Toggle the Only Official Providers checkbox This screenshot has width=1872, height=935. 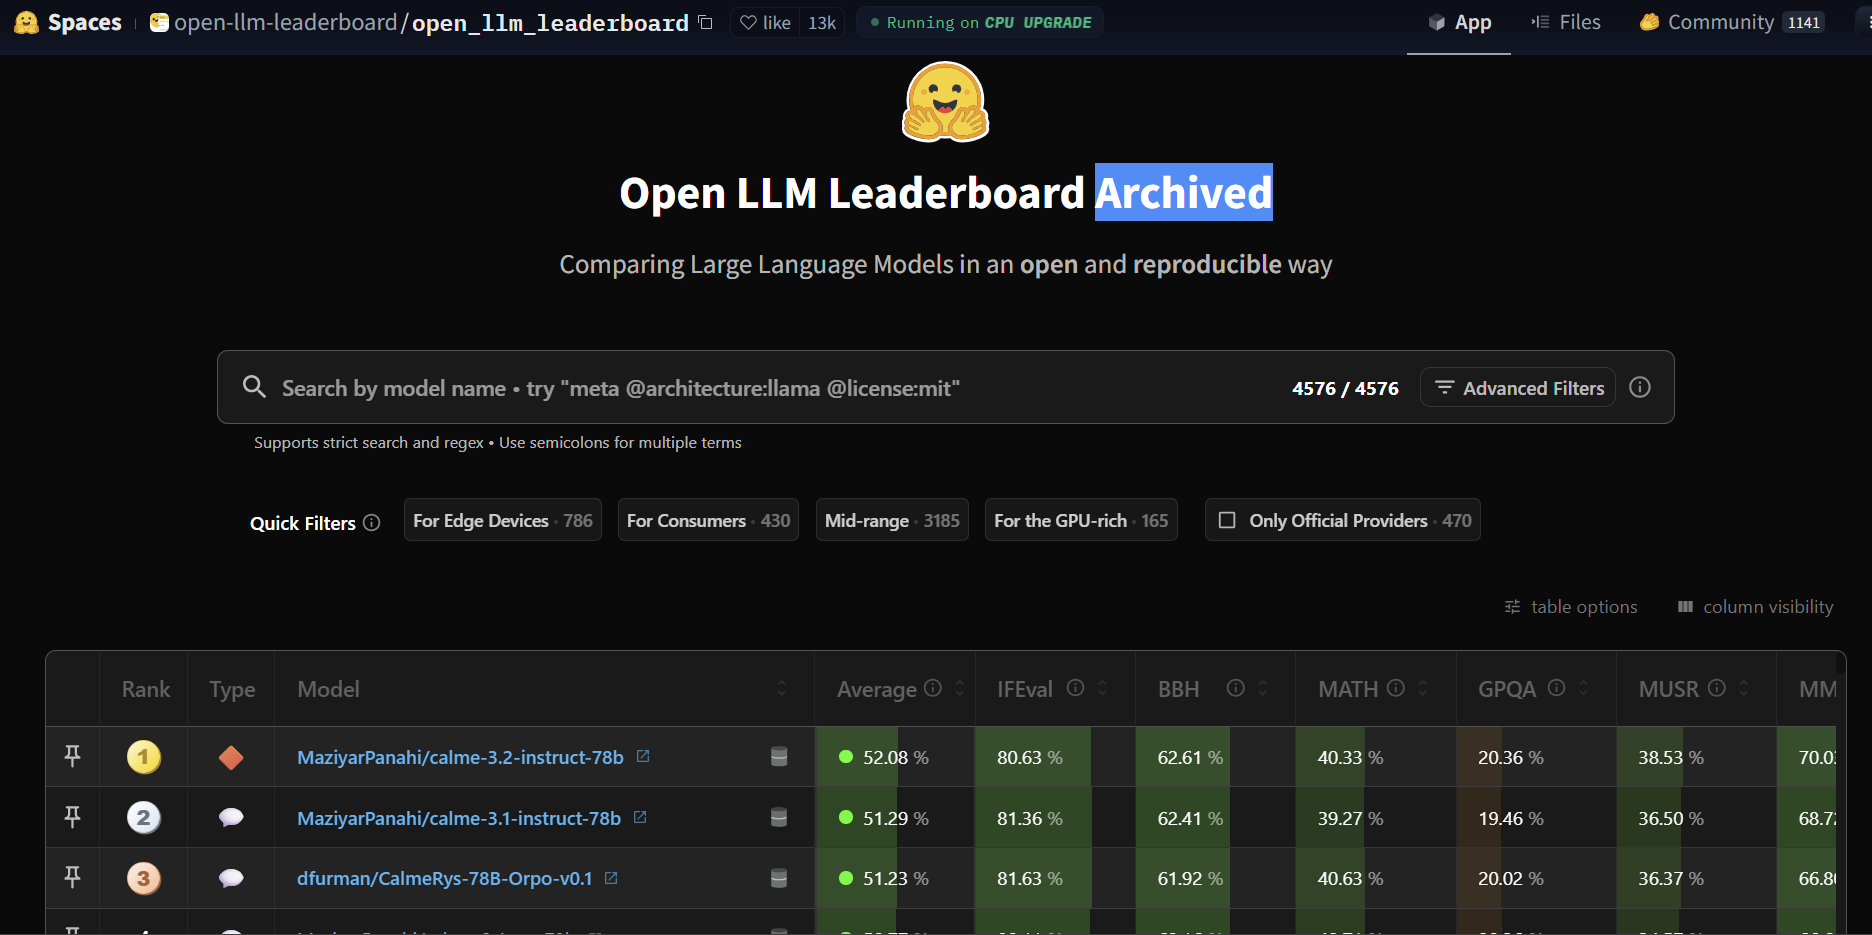pyautogui.click(x=1227, y=520)
